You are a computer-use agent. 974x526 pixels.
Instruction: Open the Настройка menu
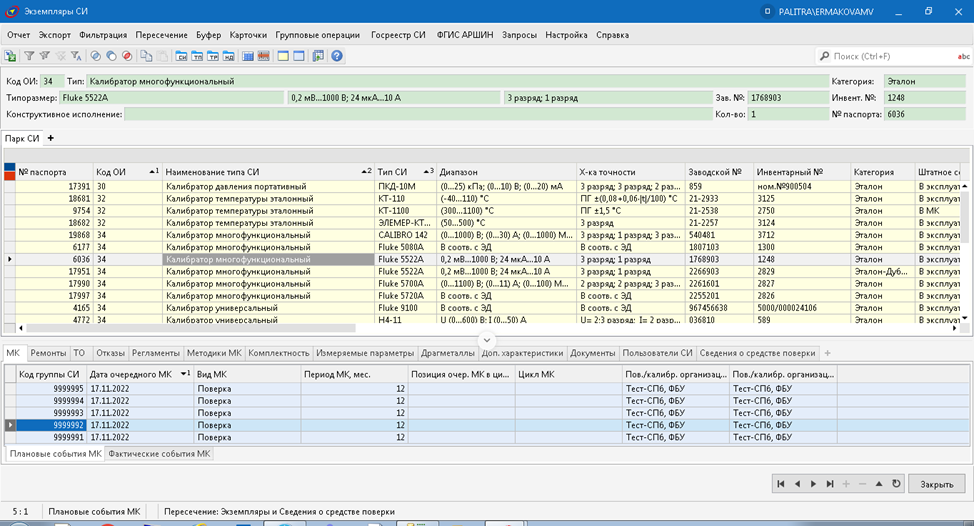tap(566, 35)
